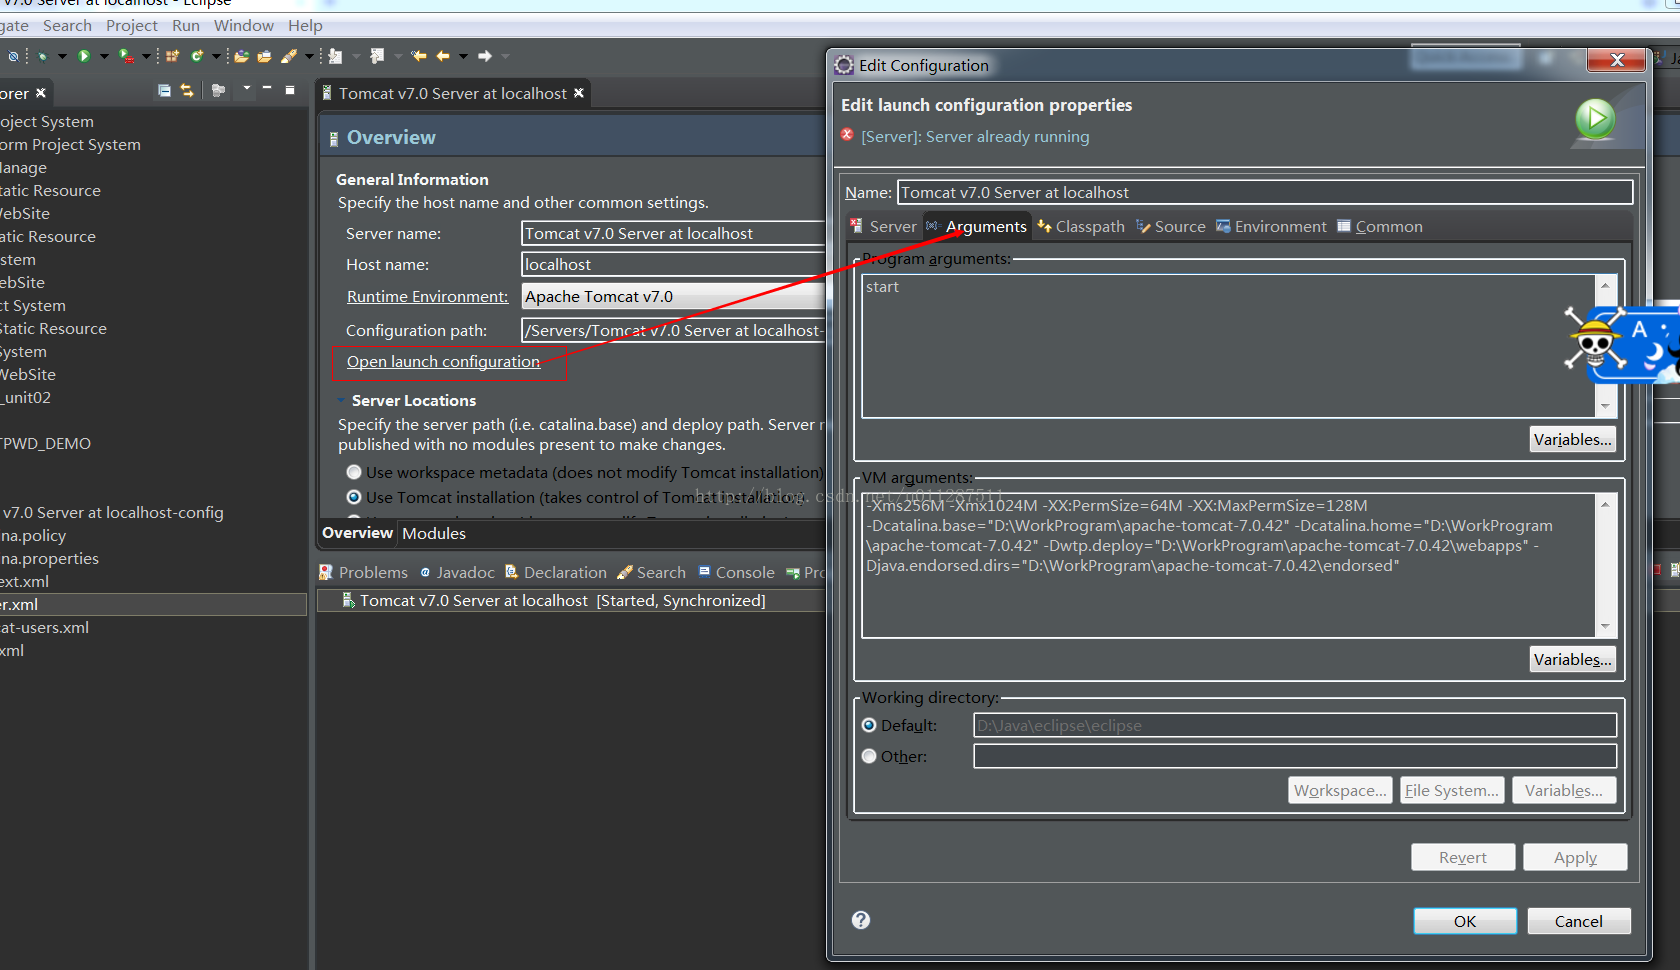
Task: Toggle Link with Editor in explorer
Action: coord(187,90)
